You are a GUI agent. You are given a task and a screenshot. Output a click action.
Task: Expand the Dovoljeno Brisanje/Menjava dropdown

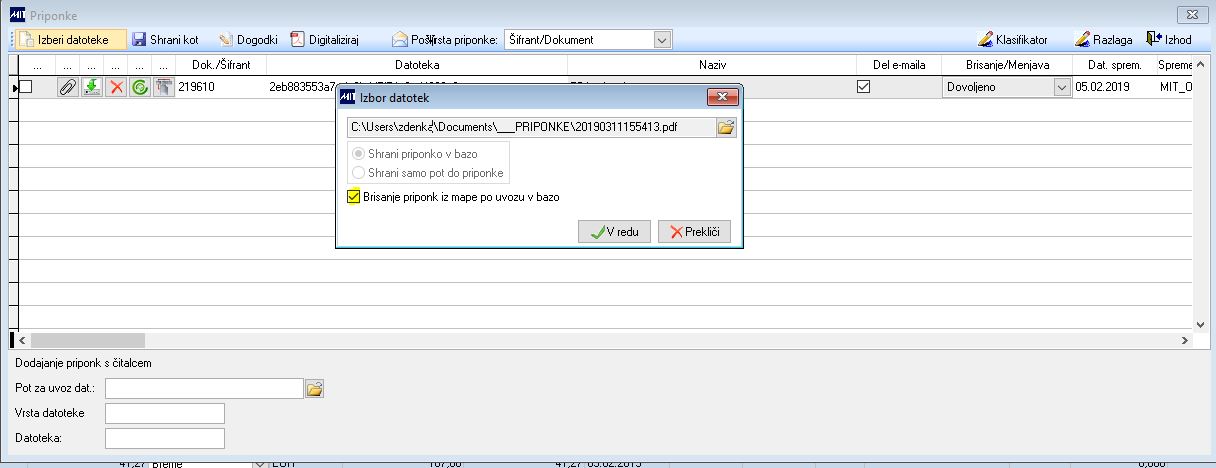tap(1062, 87)
